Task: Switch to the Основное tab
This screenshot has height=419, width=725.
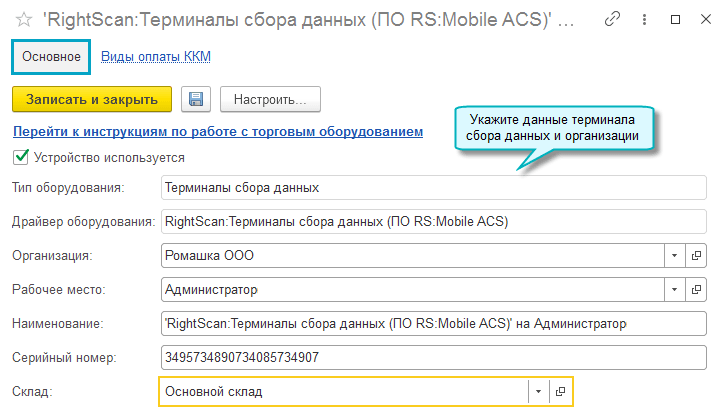Action: [x=51, y=57]
